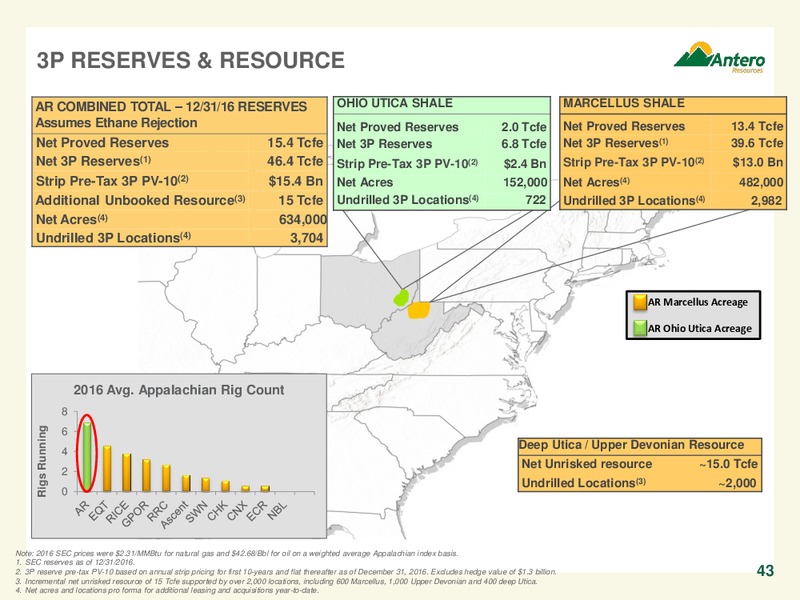Click the EQT bar in rig count chart
The image size is (800, 600).
(x=107, y=468)
